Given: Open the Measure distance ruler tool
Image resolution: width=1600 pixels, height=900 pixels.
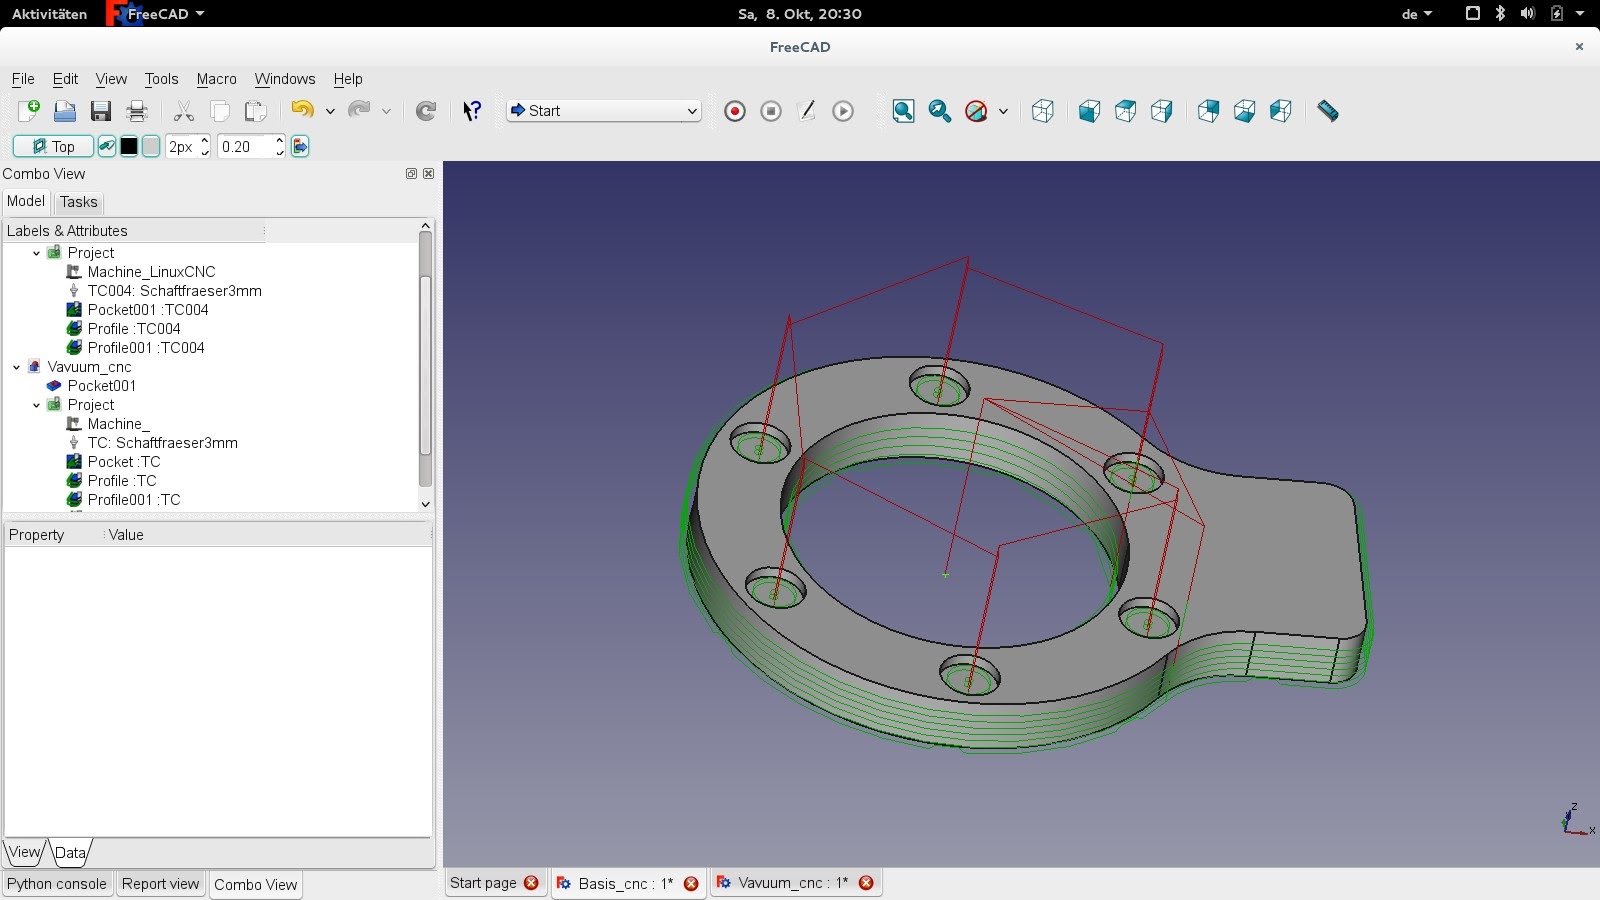Looking at the screenshot, I should (1327, 111).
